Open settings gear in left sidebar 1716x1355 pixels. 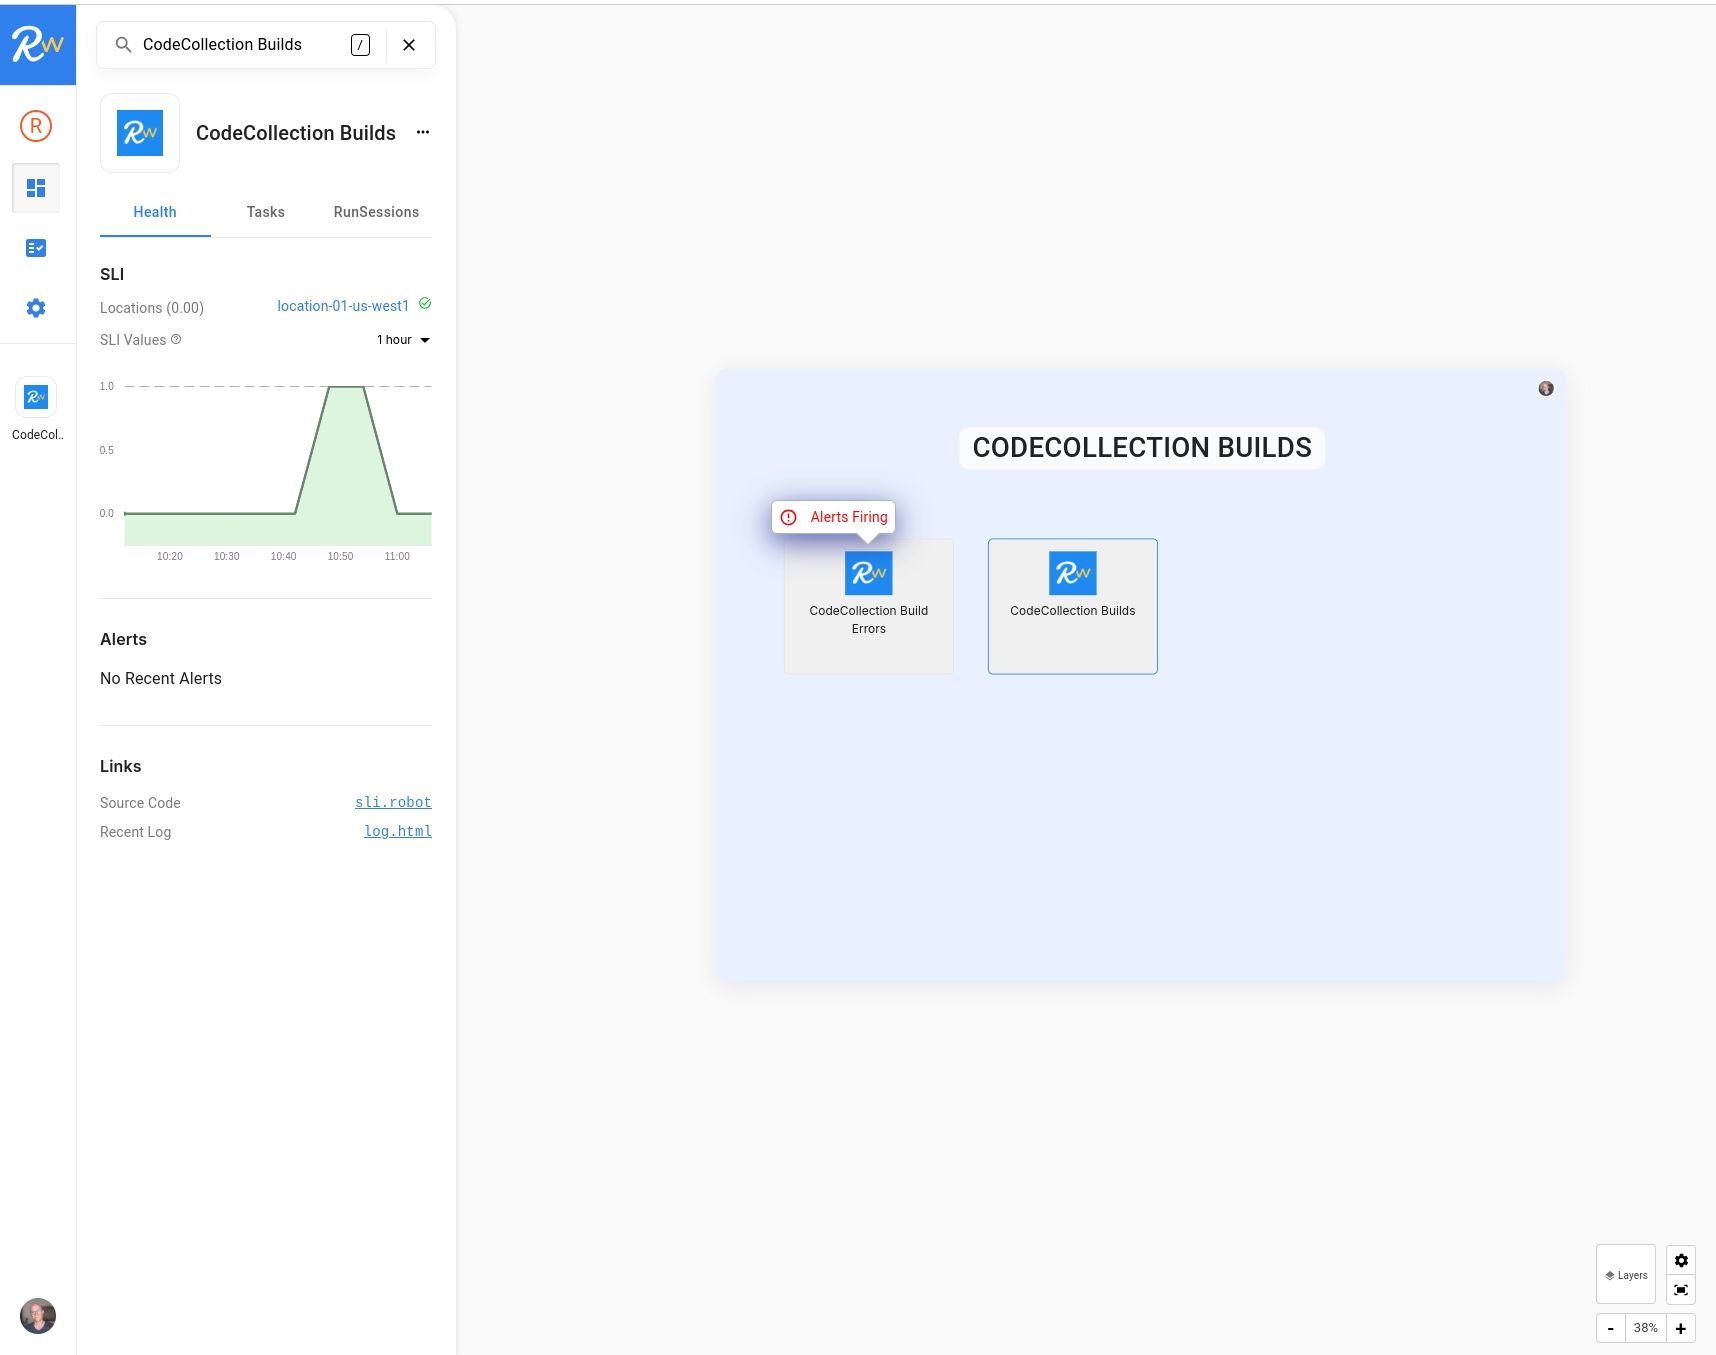tap(36, 308)
